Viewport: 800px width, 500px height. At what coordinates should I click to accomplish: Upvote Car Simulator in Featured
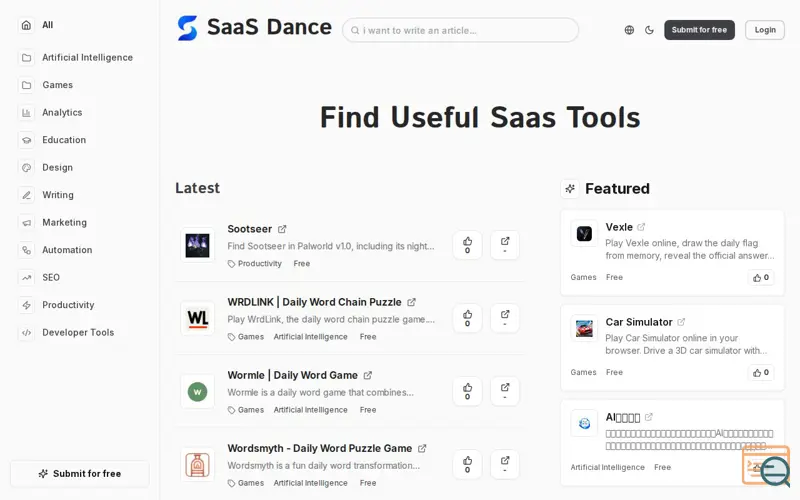pos(761,372)
